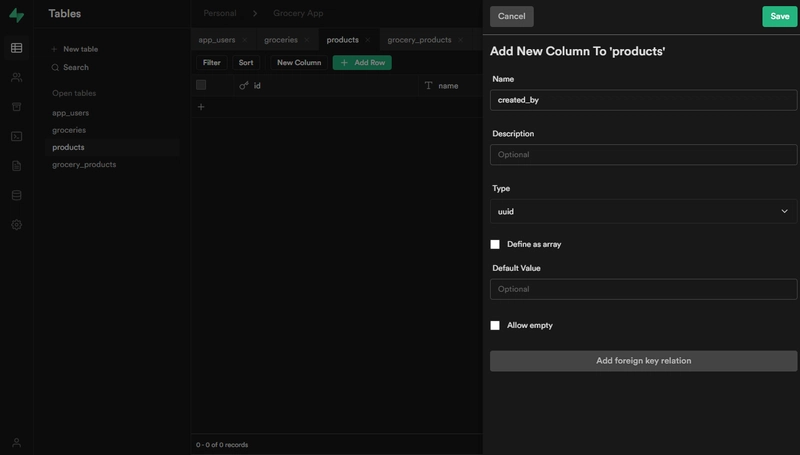Close the products tab with its x
Screen dimensions: 800x455
click(x=367, y=40)
